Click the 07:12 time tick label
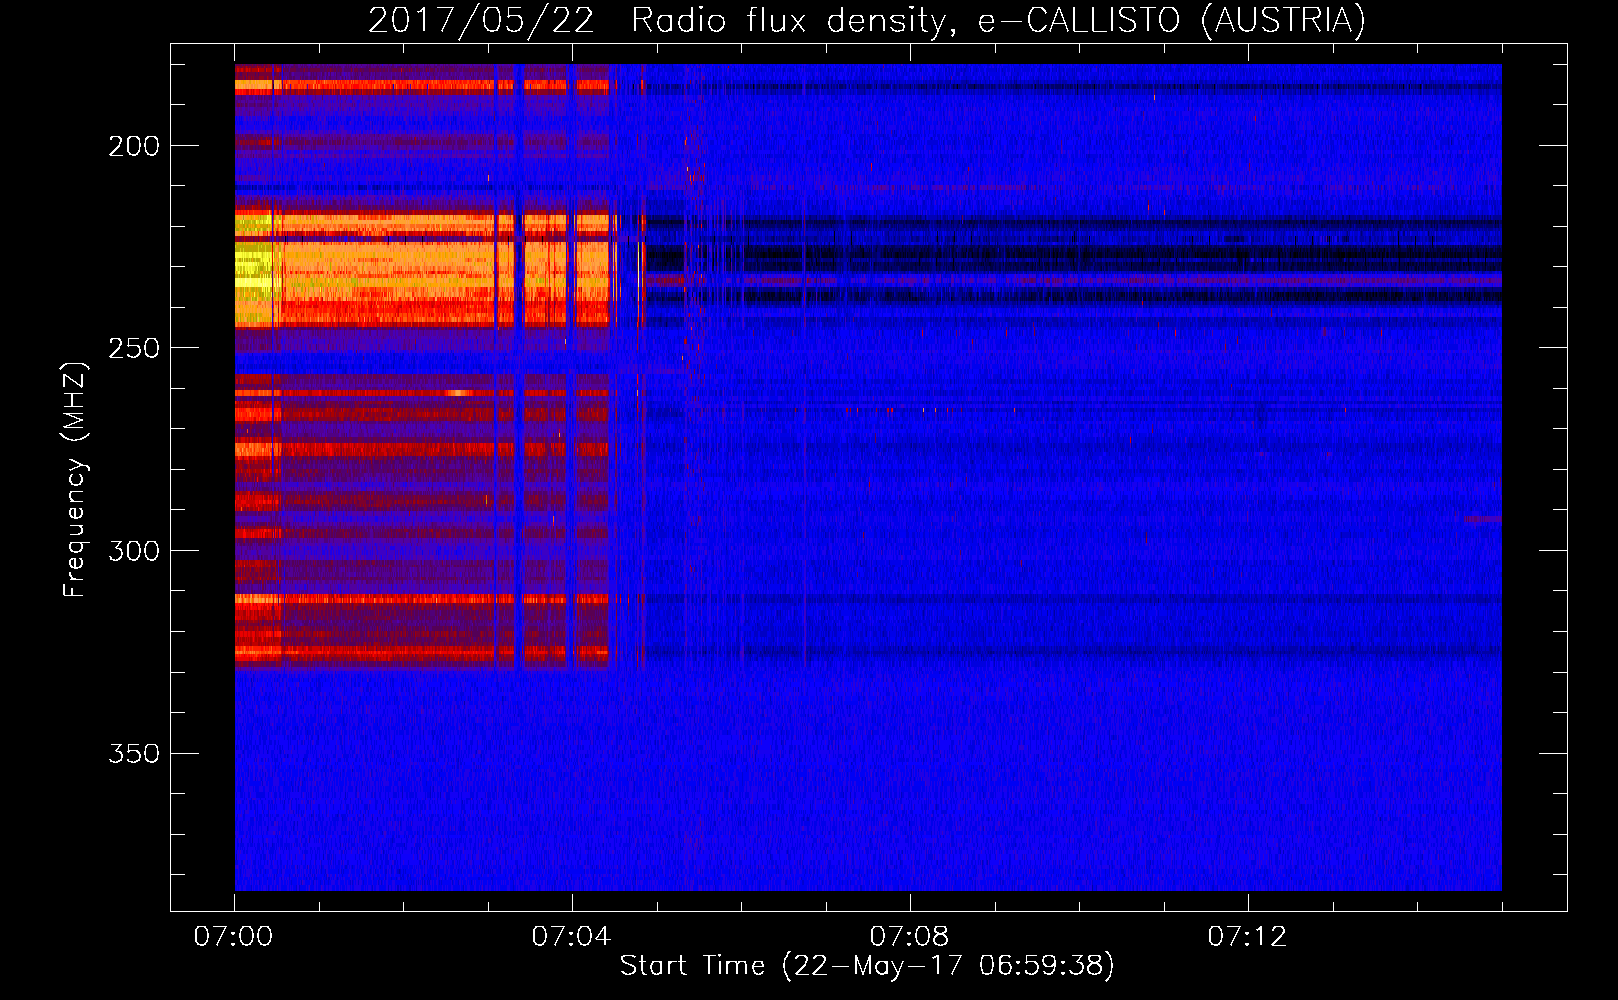 [1247, 936]
